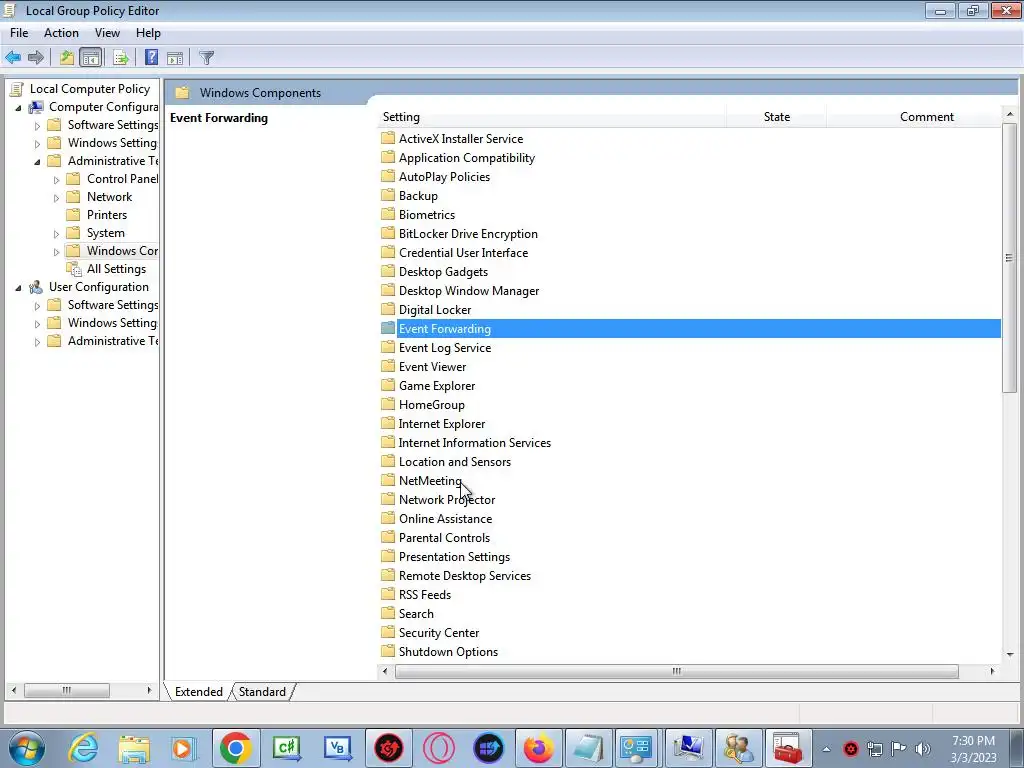The width and height of the screenshot is (1024, 768).
Task: Open the Help toolbar icon
Action: pyautogui.click(x=151, y=57)
